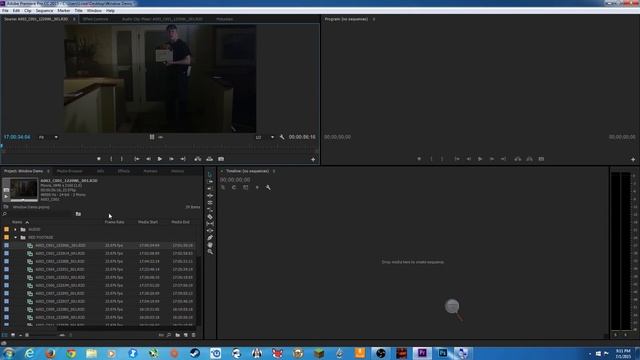Open Source monitor Button Editor plus icon

313,160
